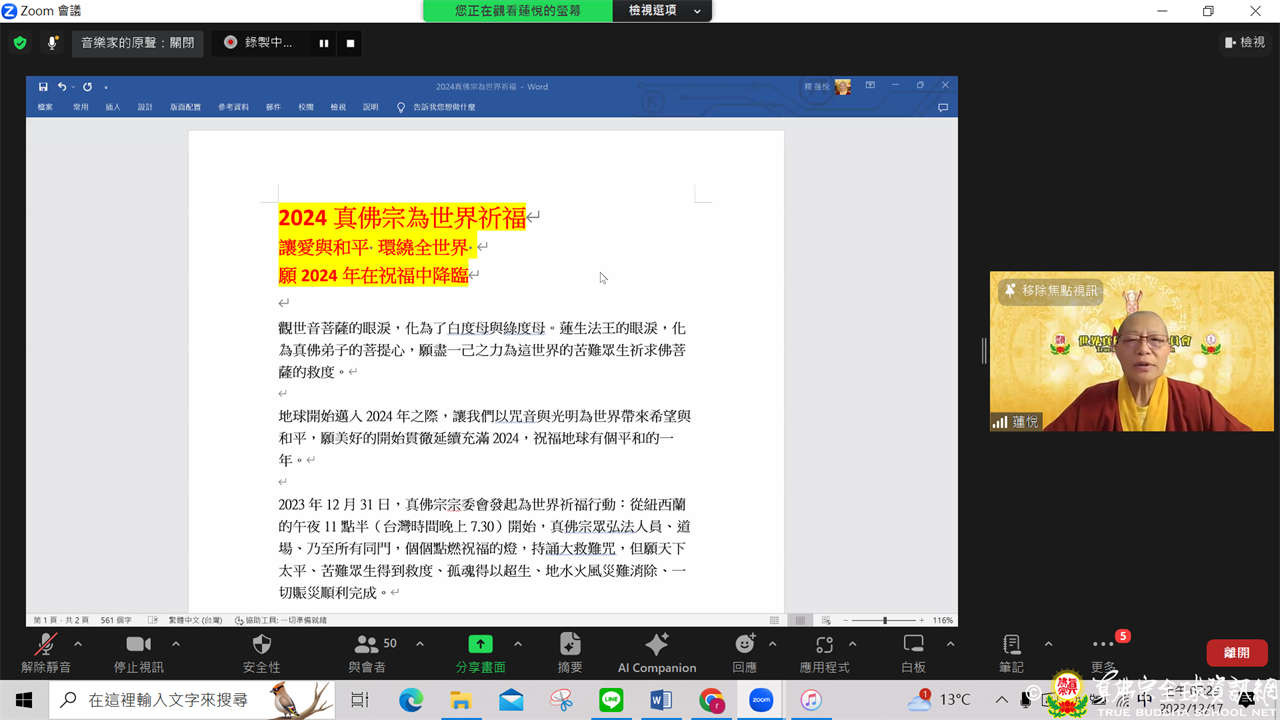Open the More (更多) menu
Screen dimensions: 1280x720
(x=1103, y=645)
